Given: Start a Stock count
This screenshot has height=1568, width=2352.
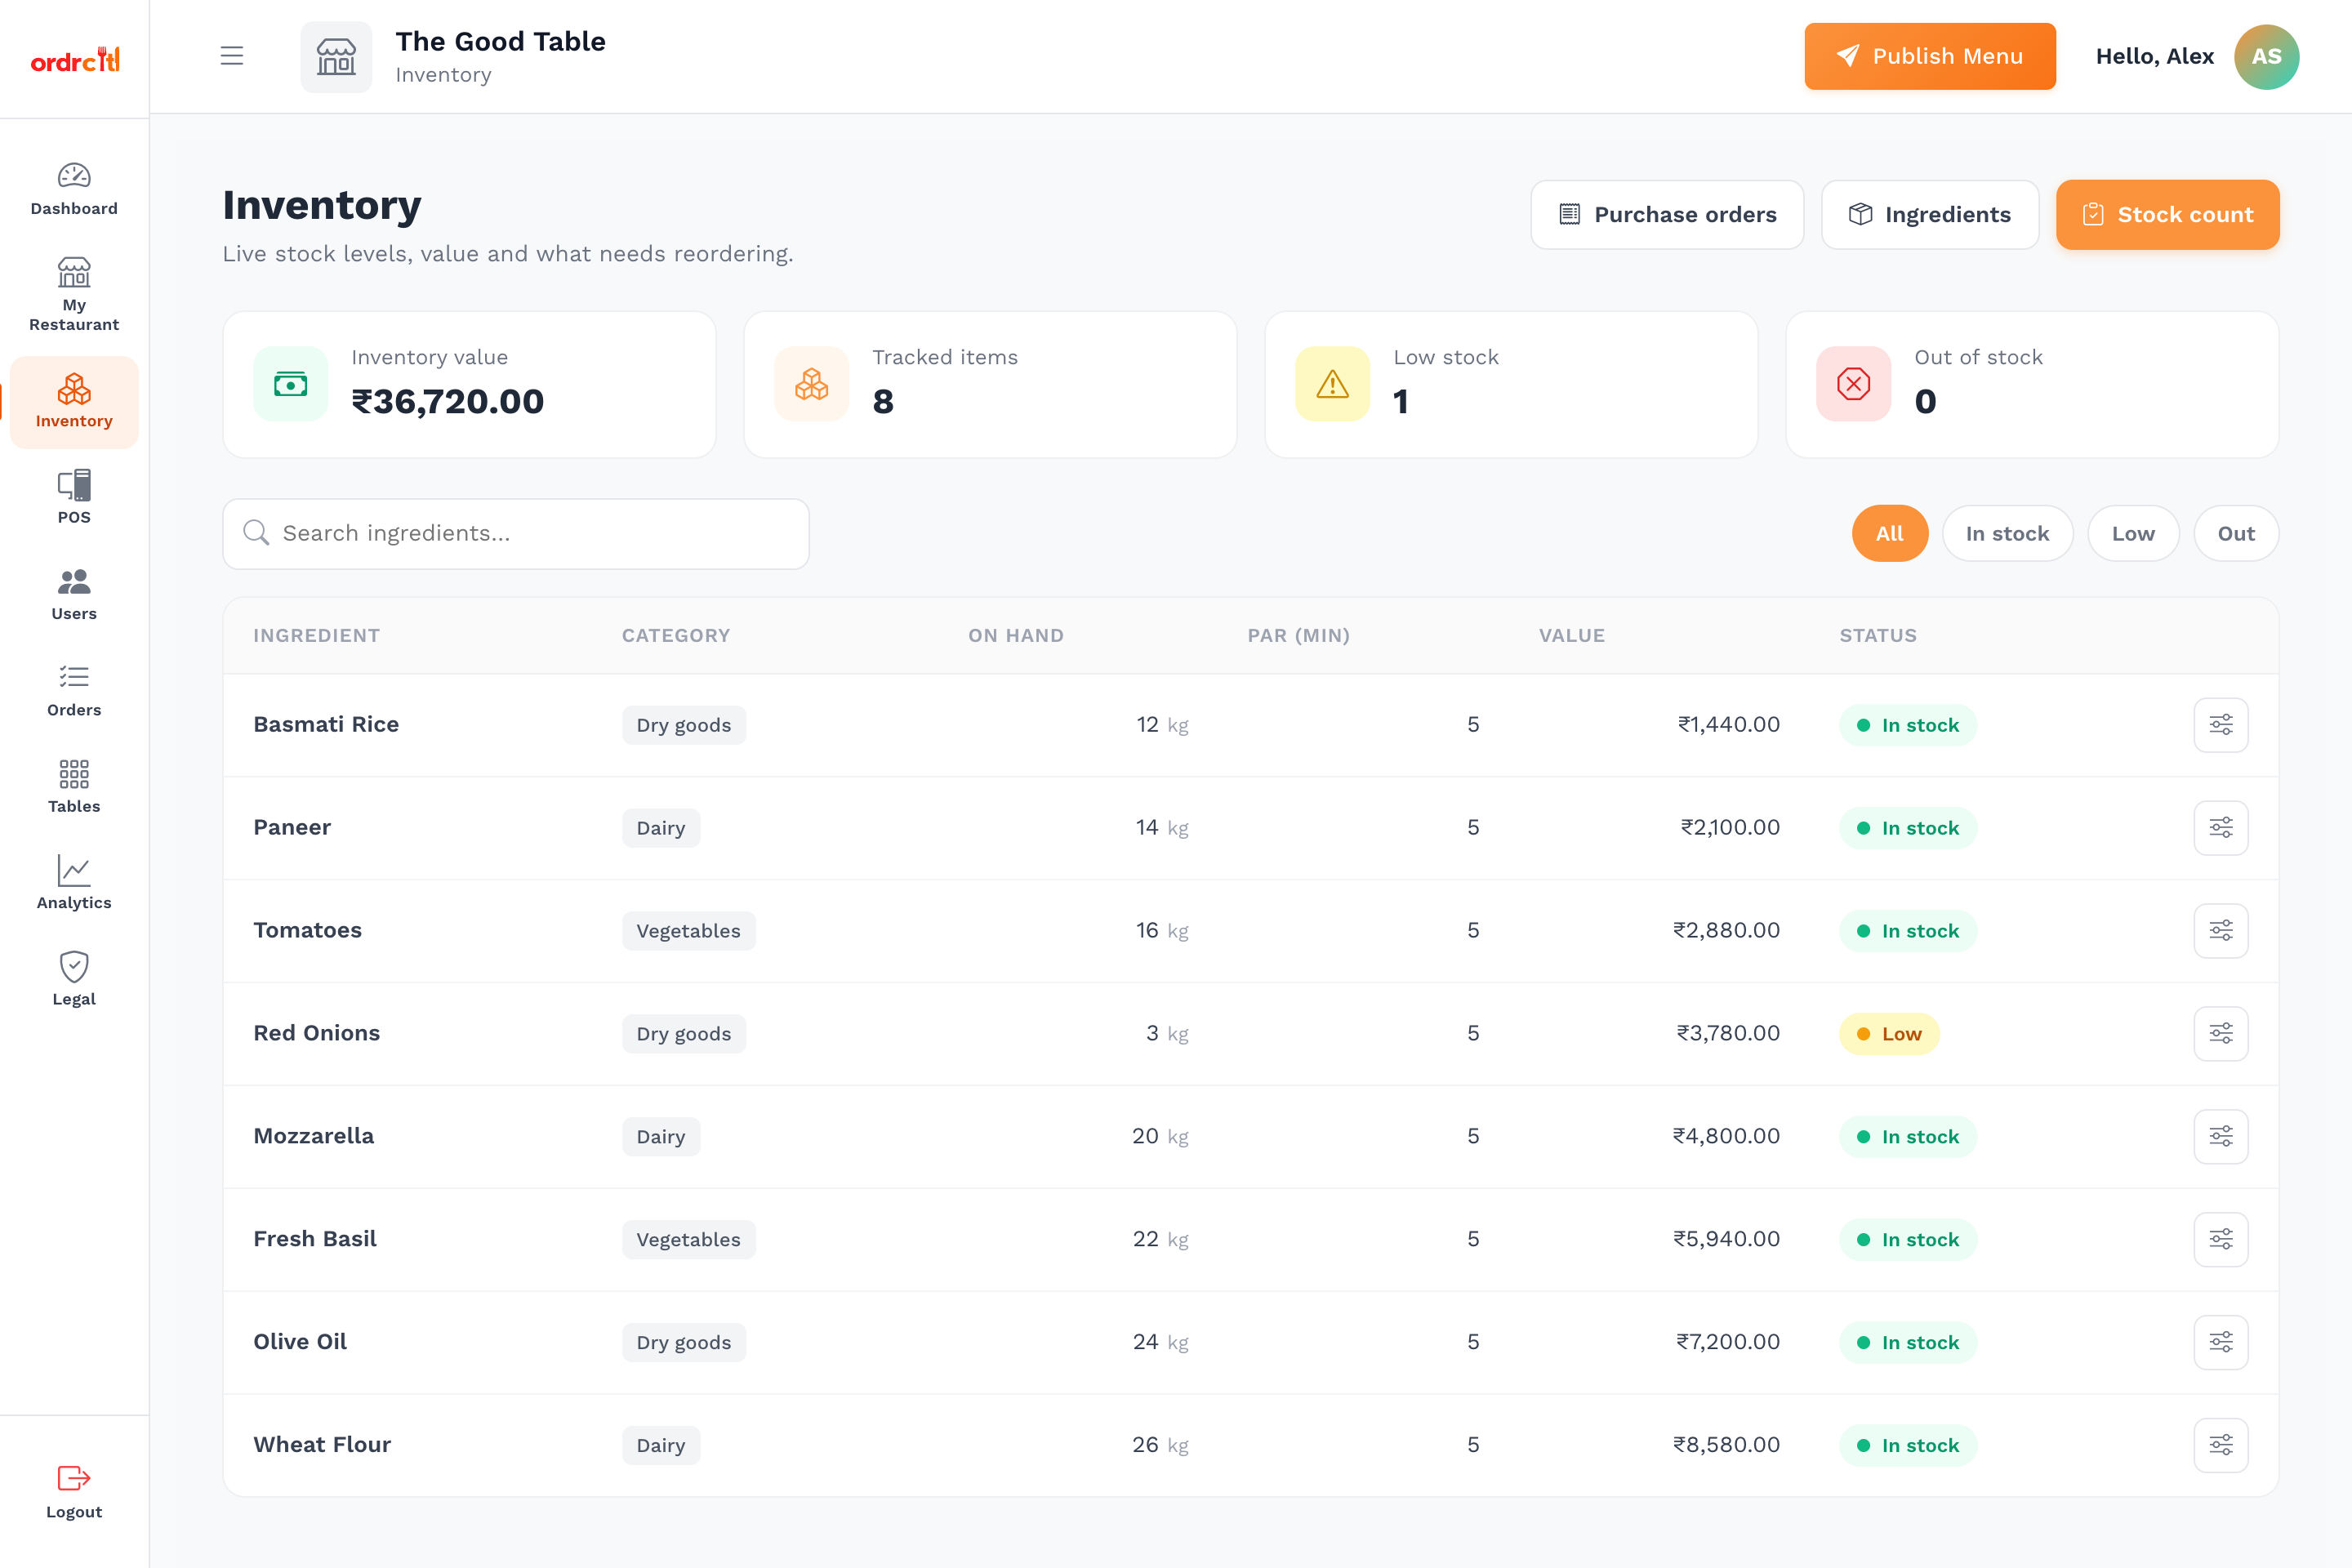Looking at the screenshot, I should point(2167,215).
